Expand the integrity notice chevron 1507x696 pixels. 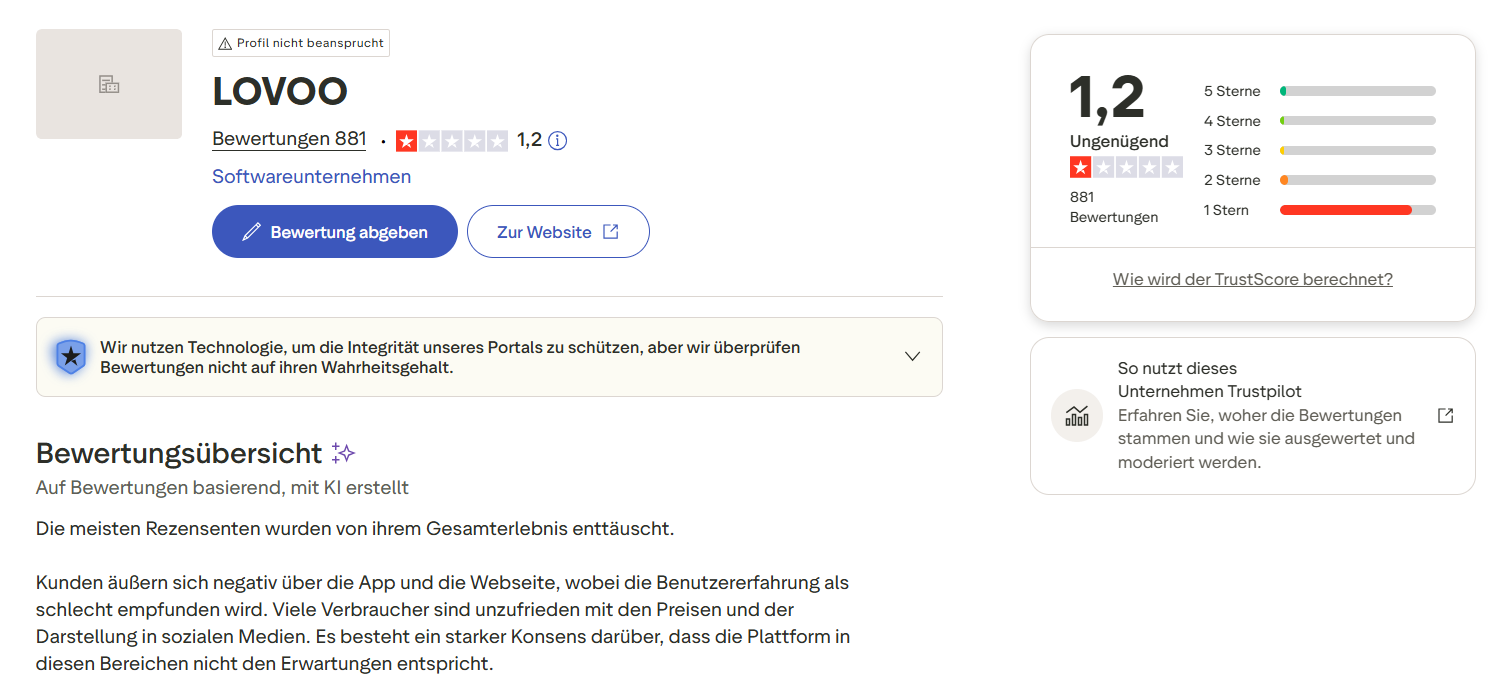click(x=912, y=357)
